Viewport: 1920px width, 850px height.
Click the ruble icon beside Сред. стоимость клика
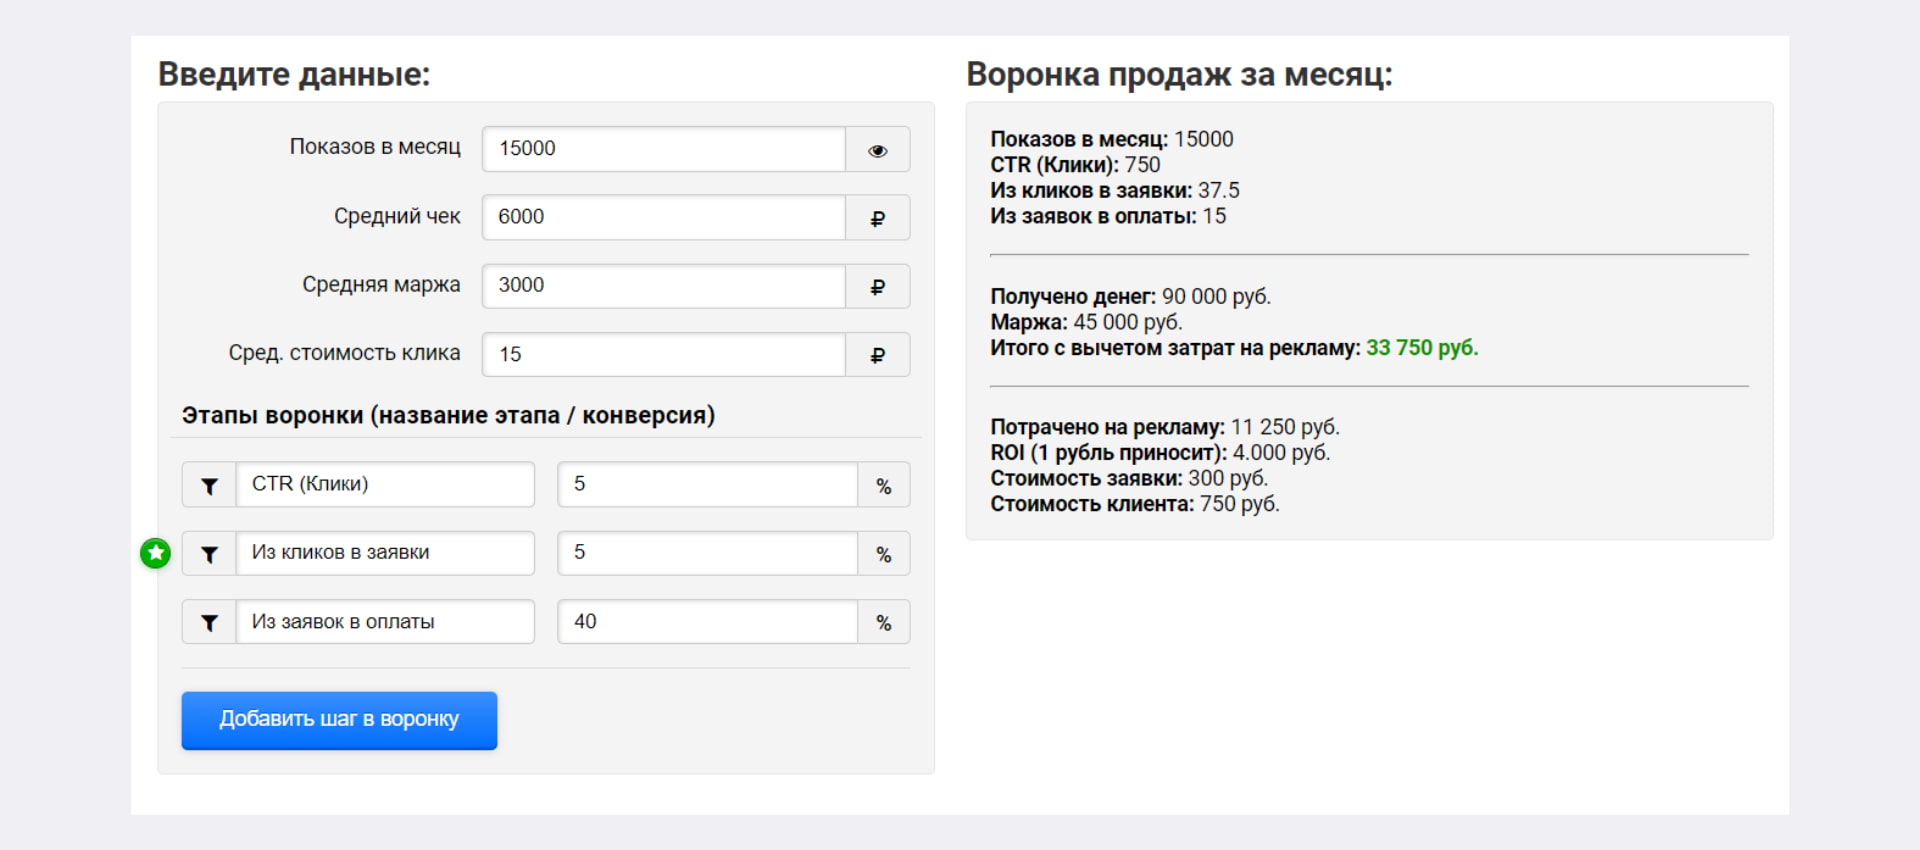point(877,355)
